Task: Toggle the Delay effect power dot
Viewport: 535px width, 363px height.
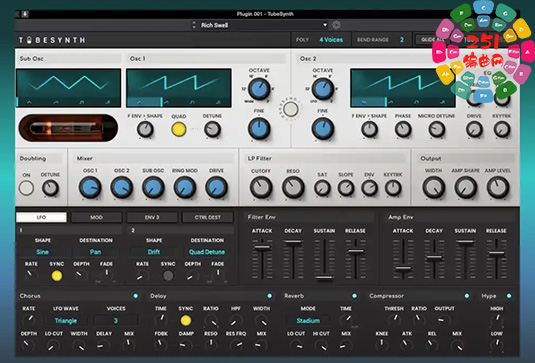Action: coord(270,296)
